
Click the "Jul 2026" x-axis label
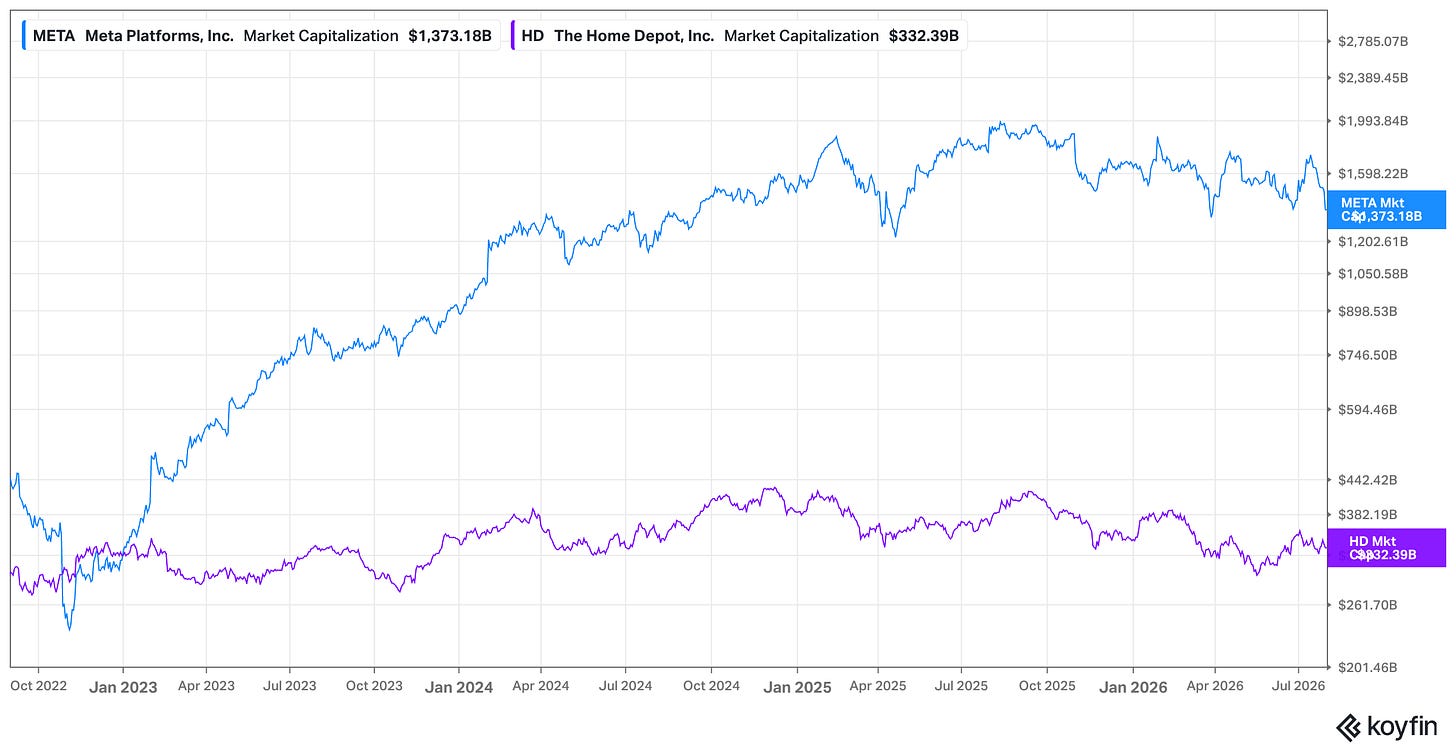click(x=1298, y=686)
